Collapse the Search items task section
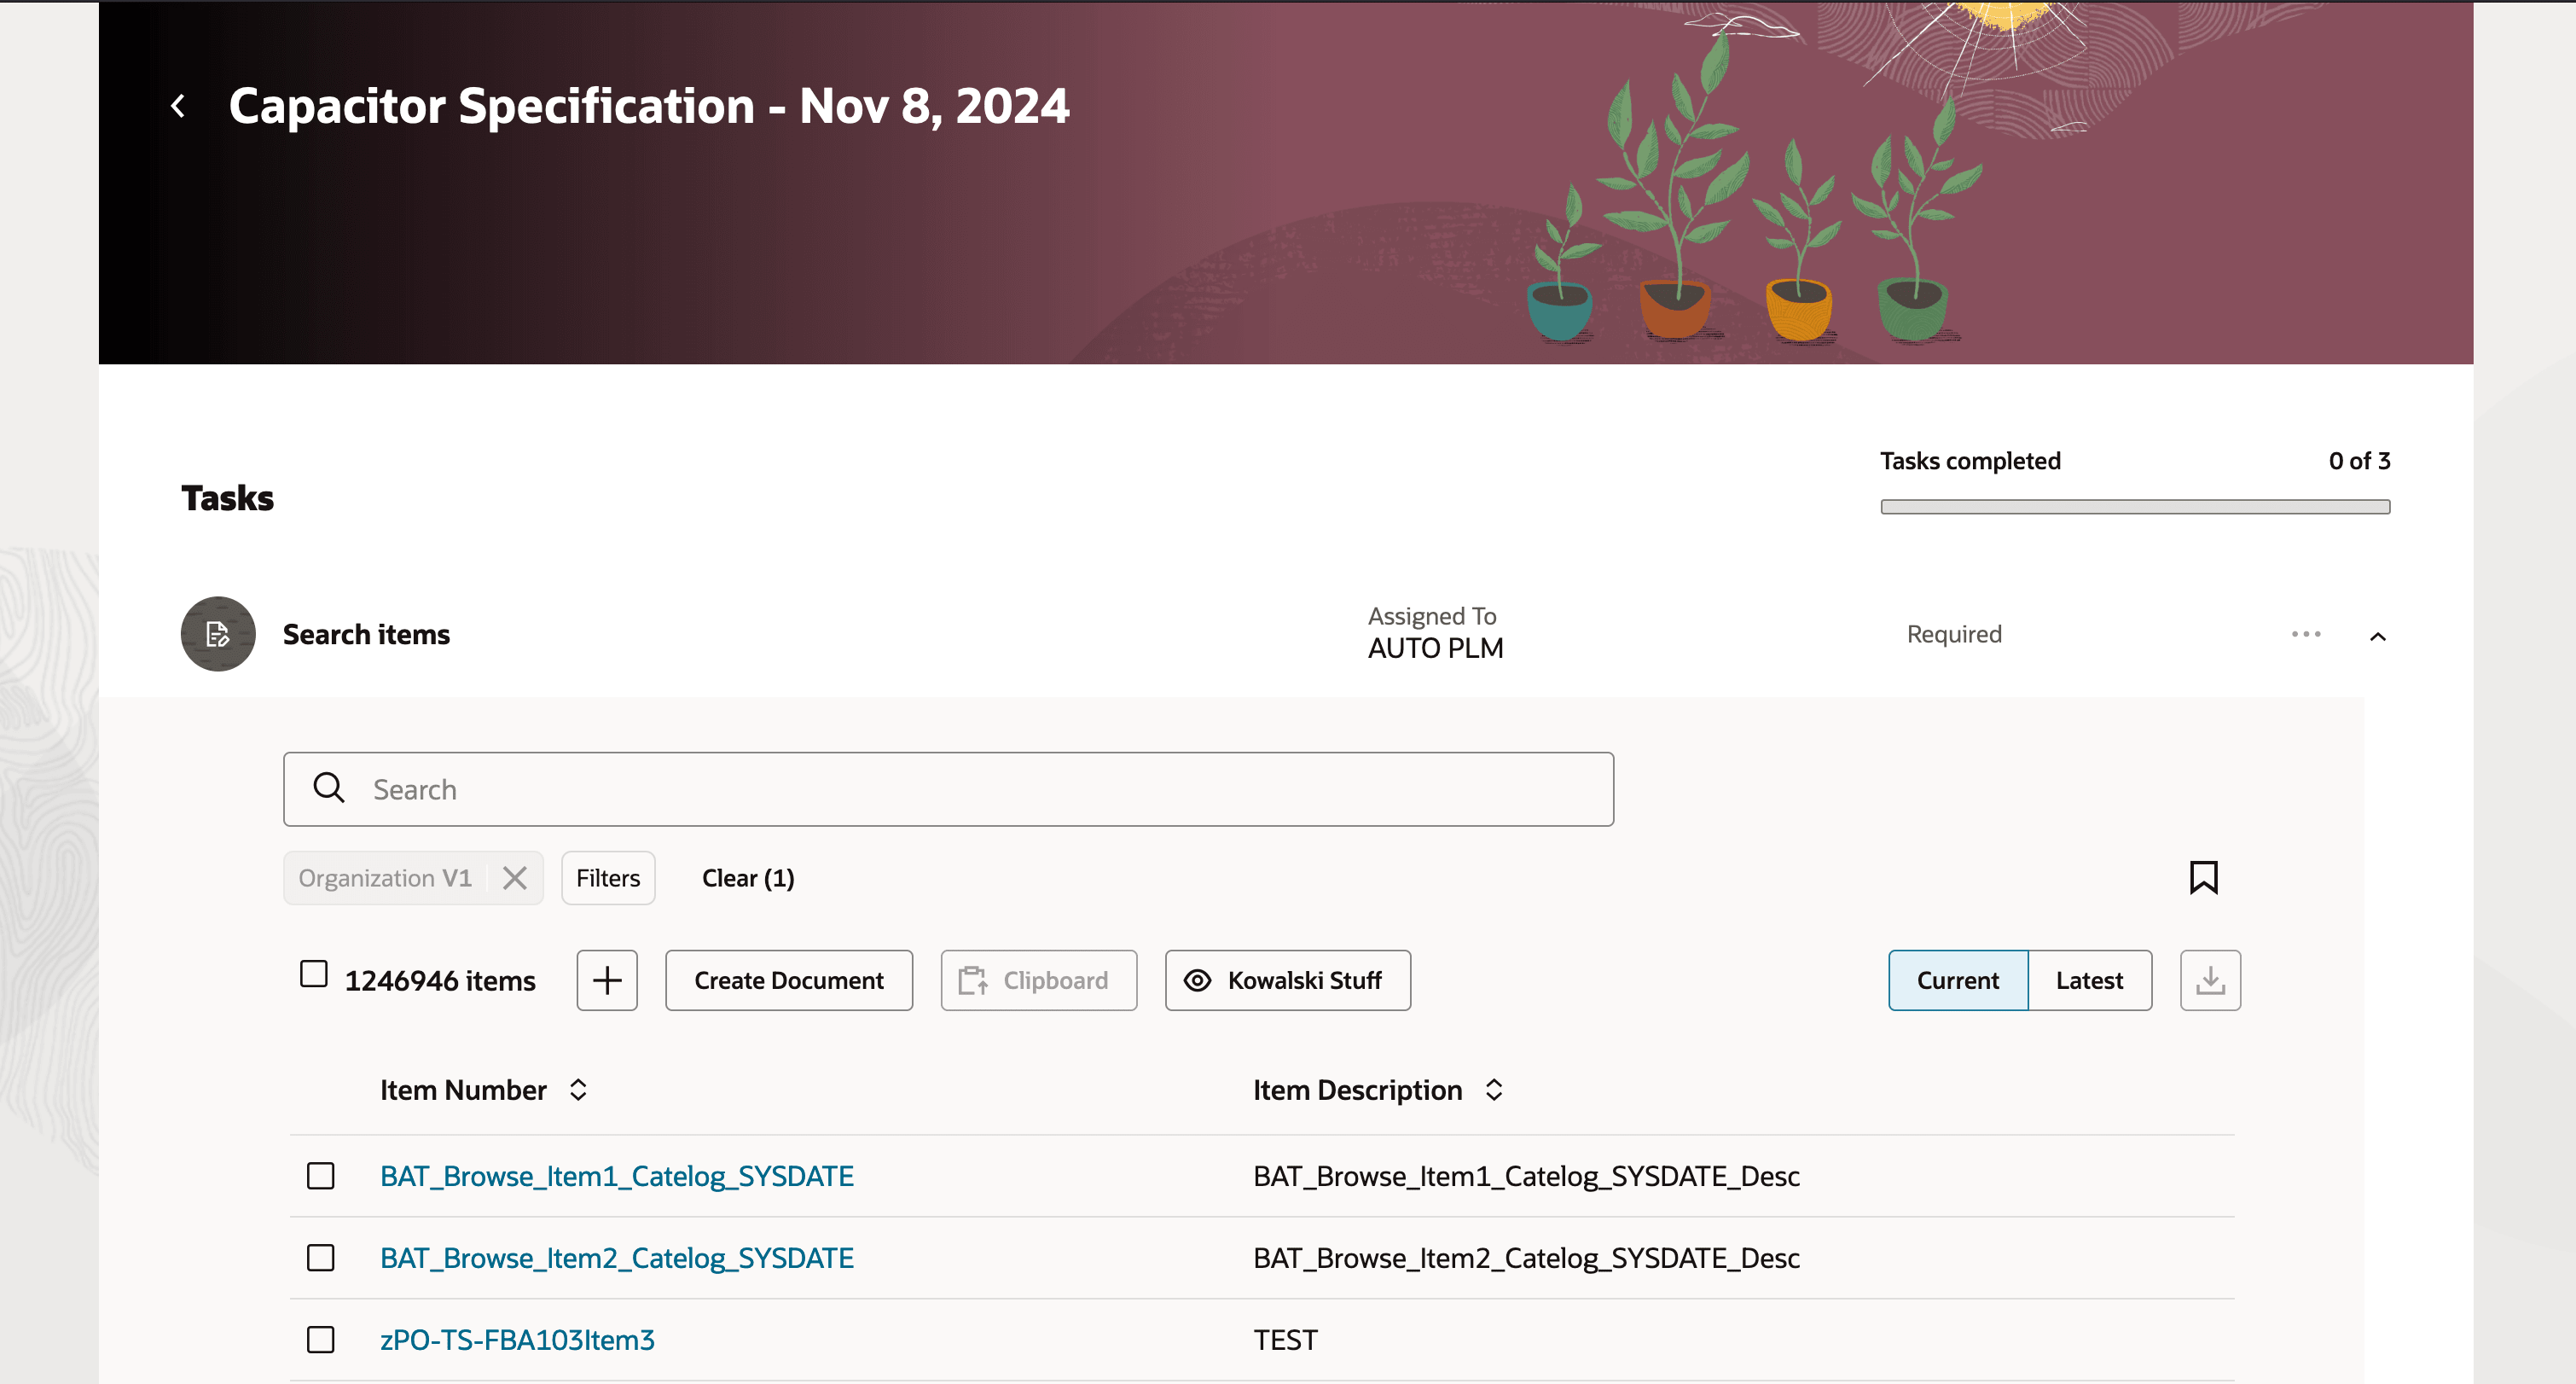This screenshot has height=1384, width=2576. 2377,636
